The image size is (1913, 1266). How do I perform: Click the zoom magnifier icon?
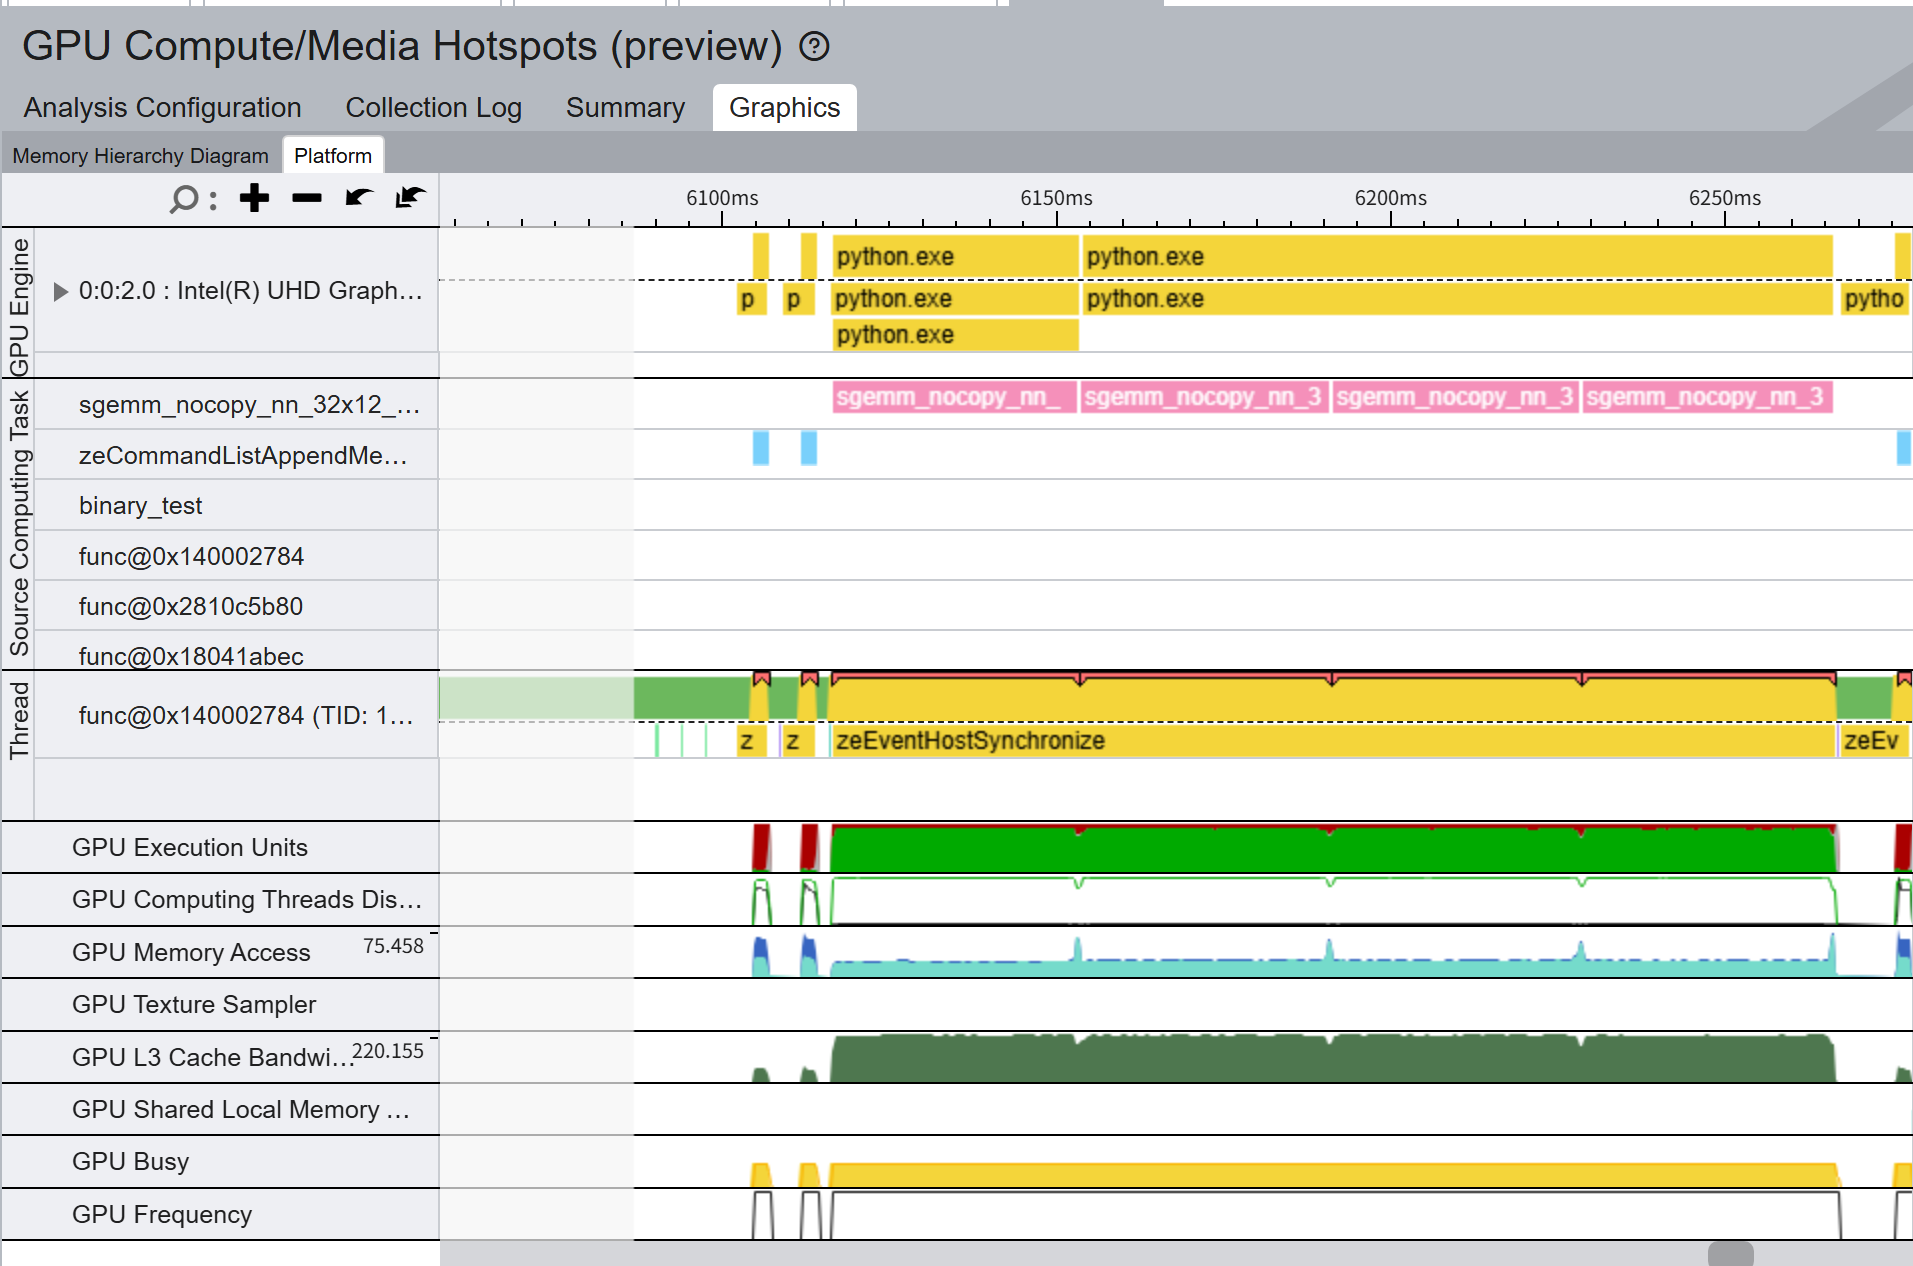(x=184, y=199)
